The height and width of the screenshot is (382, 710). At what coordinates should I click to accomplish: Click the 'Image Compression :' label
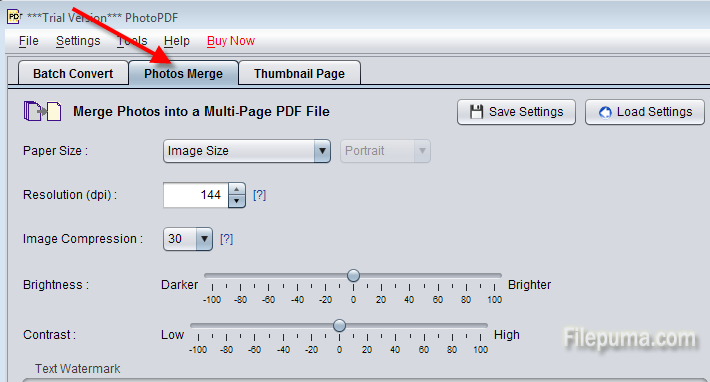83,239
